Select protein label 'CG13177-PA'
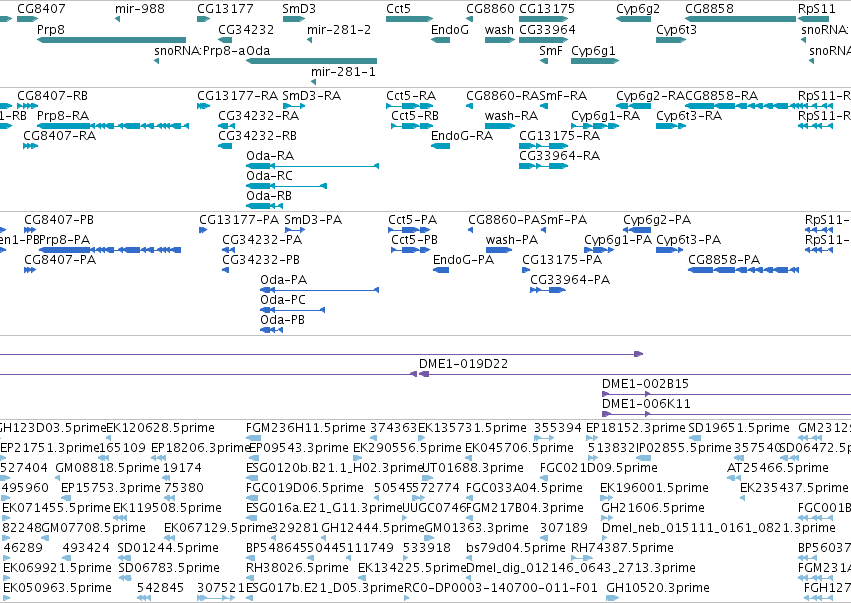 click(x=239, y=220)
